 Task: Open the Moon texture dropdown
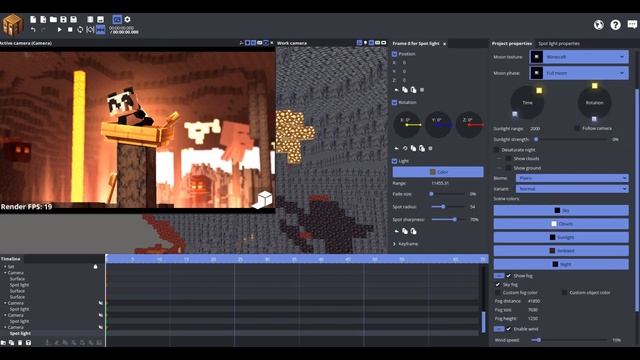pos(579,57)
